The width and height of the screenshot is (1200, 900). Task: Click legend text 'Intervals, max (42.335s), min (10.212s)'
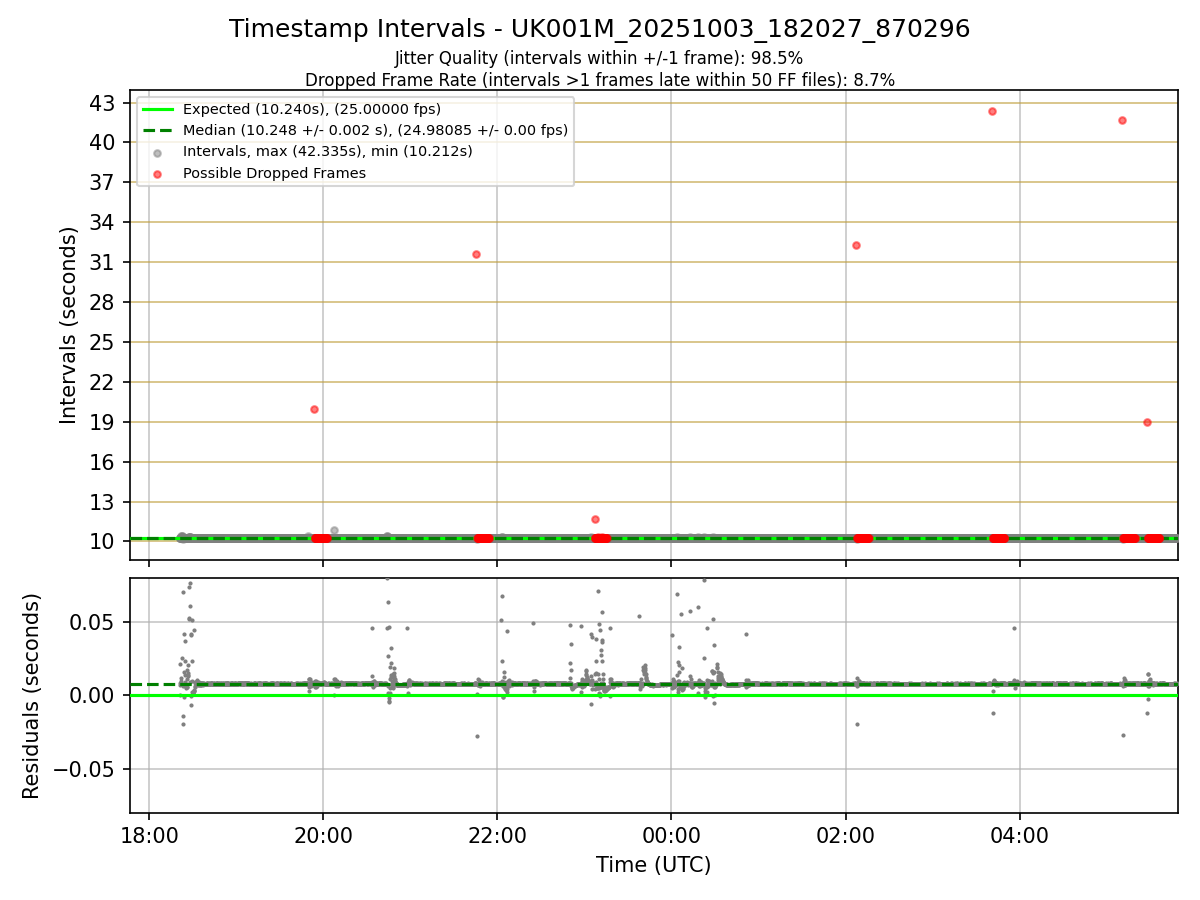coord(328,152)
